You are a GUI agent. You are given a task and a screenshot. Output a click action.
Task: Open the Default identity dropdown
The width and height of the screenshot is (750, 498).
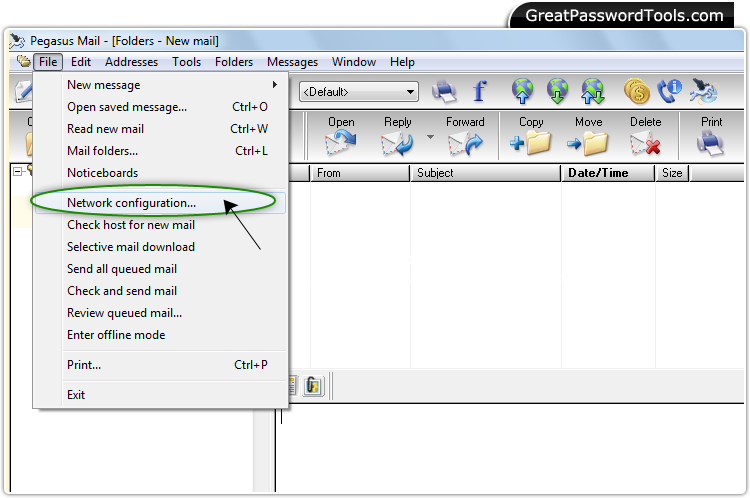[x=359, y=92]
